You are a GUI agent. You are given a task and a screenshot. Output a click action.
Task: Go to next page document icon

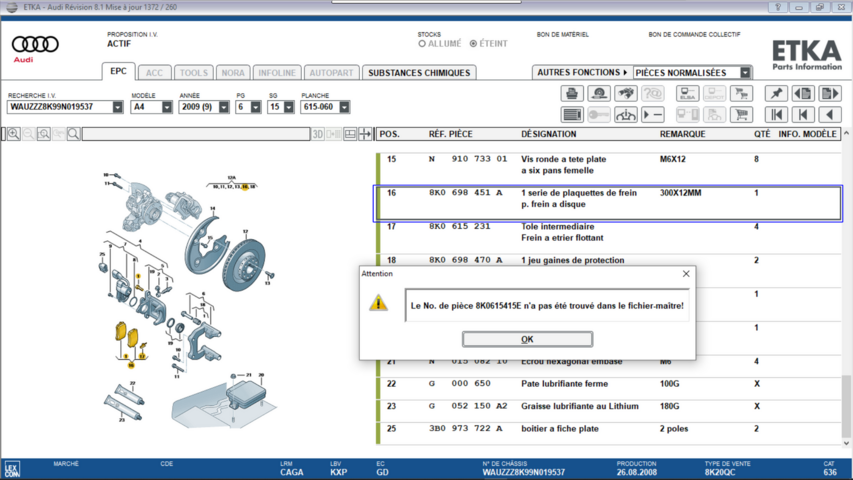pyautogui.click(x=830, y=94)
